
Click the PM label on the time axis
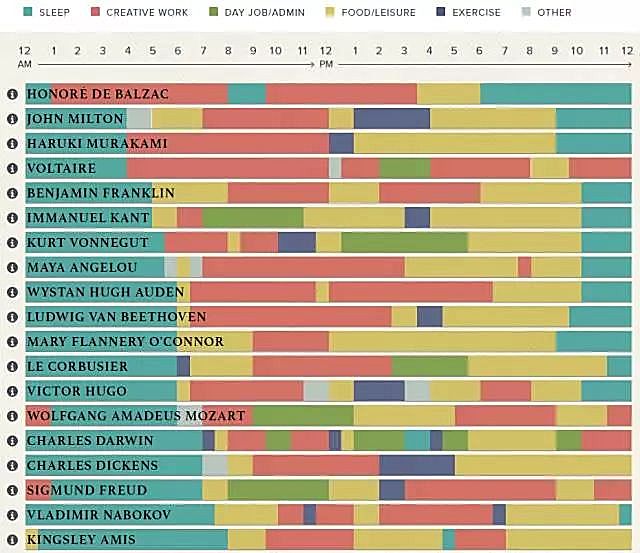pyautogui.click(x=326, y=64)
